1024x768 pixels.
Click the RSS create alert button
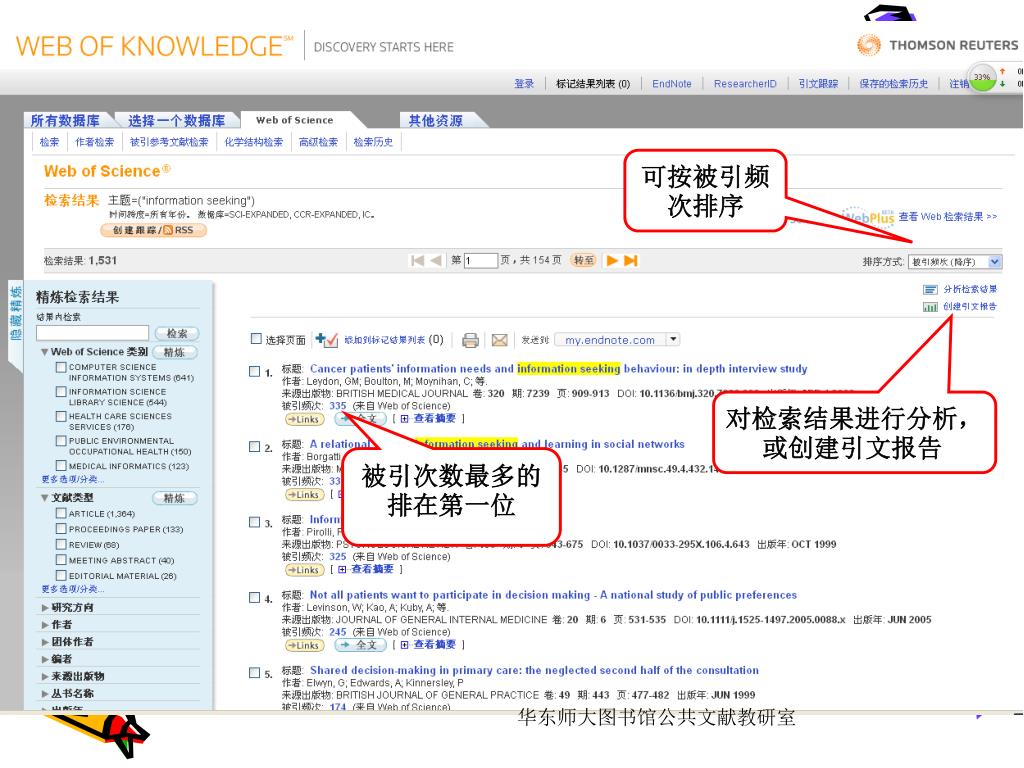pos(153,230)
